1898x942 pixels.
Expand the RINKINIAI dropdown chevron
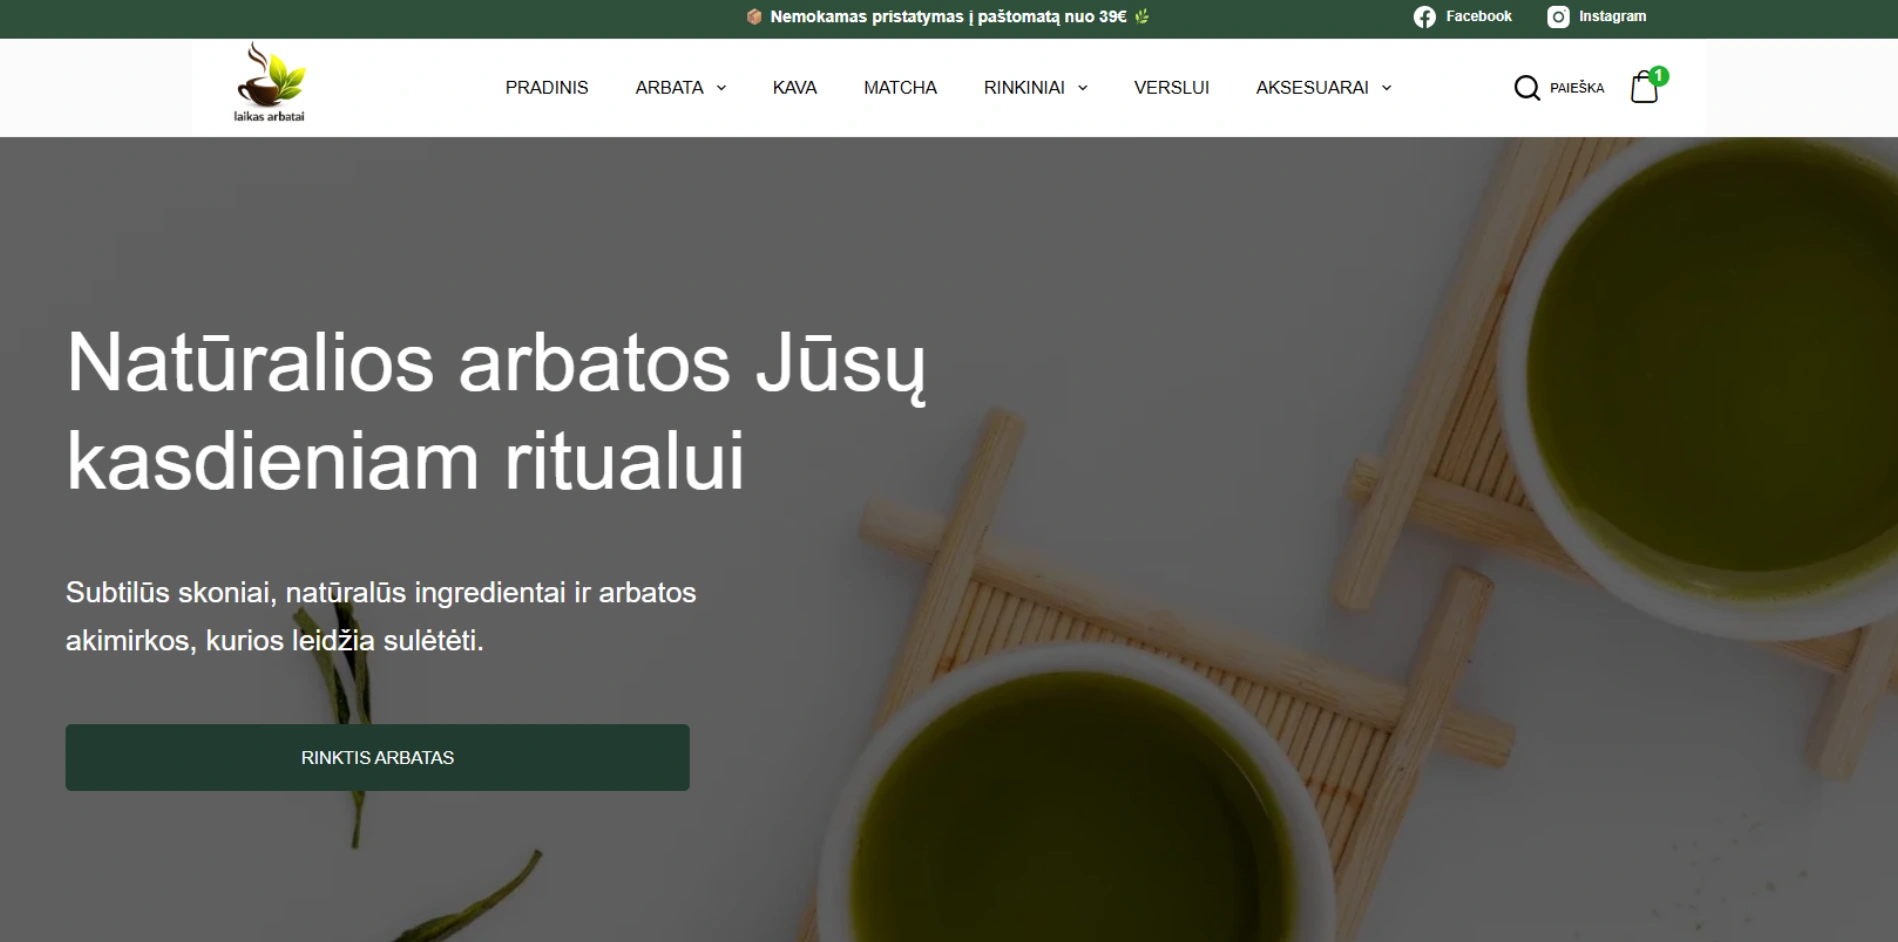(1083, 88)
